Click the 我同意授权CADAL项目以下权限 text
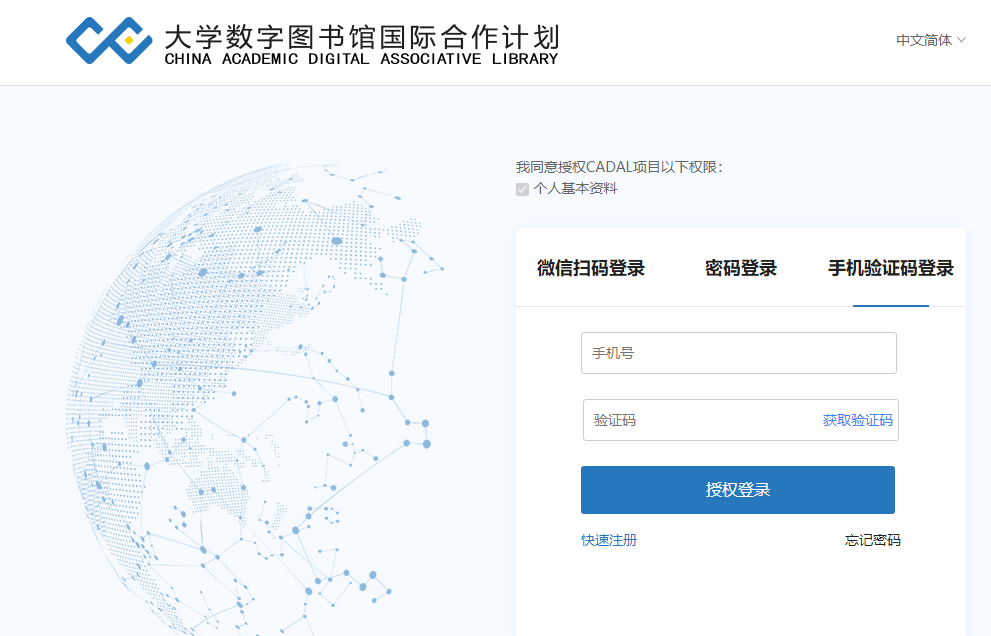The image size is (991, 636). click(x=619, y=167)
